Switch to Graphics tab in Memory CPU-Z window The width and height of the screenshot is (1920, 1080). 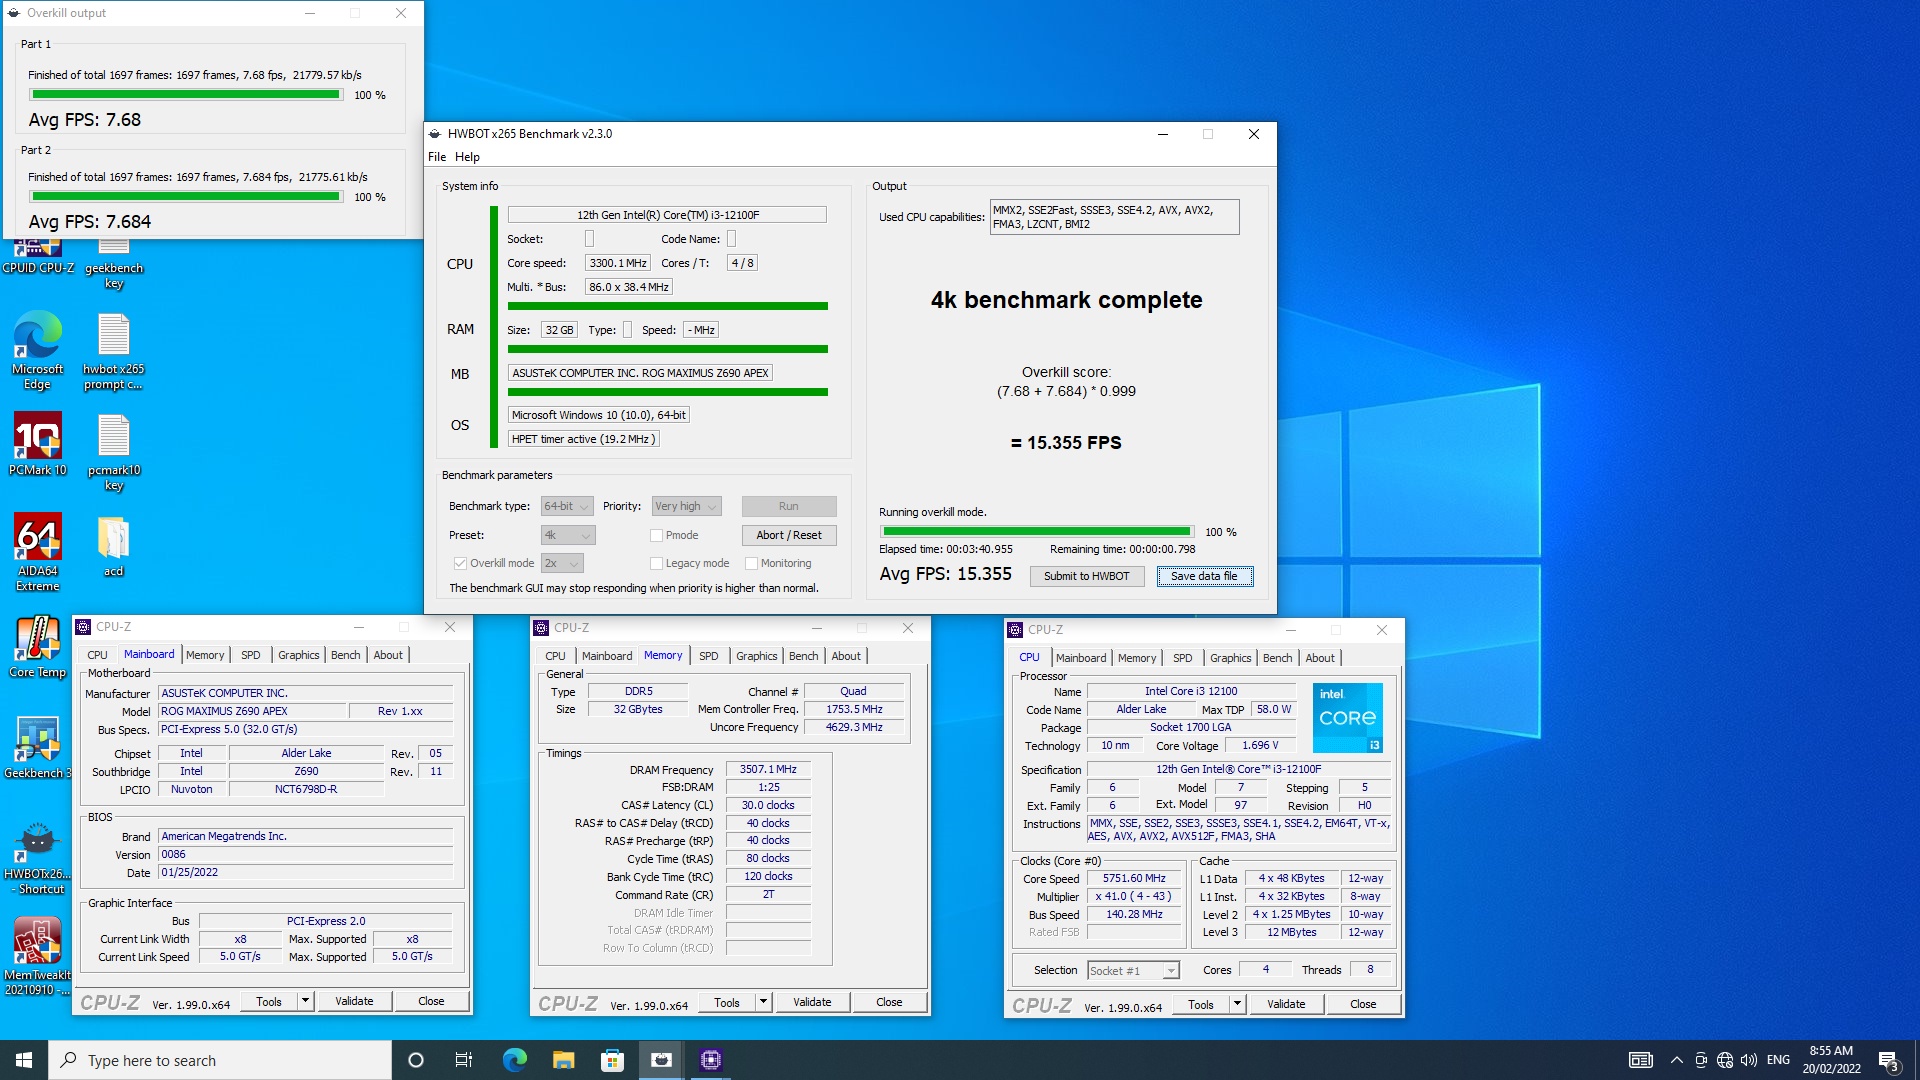coord(756,656)
